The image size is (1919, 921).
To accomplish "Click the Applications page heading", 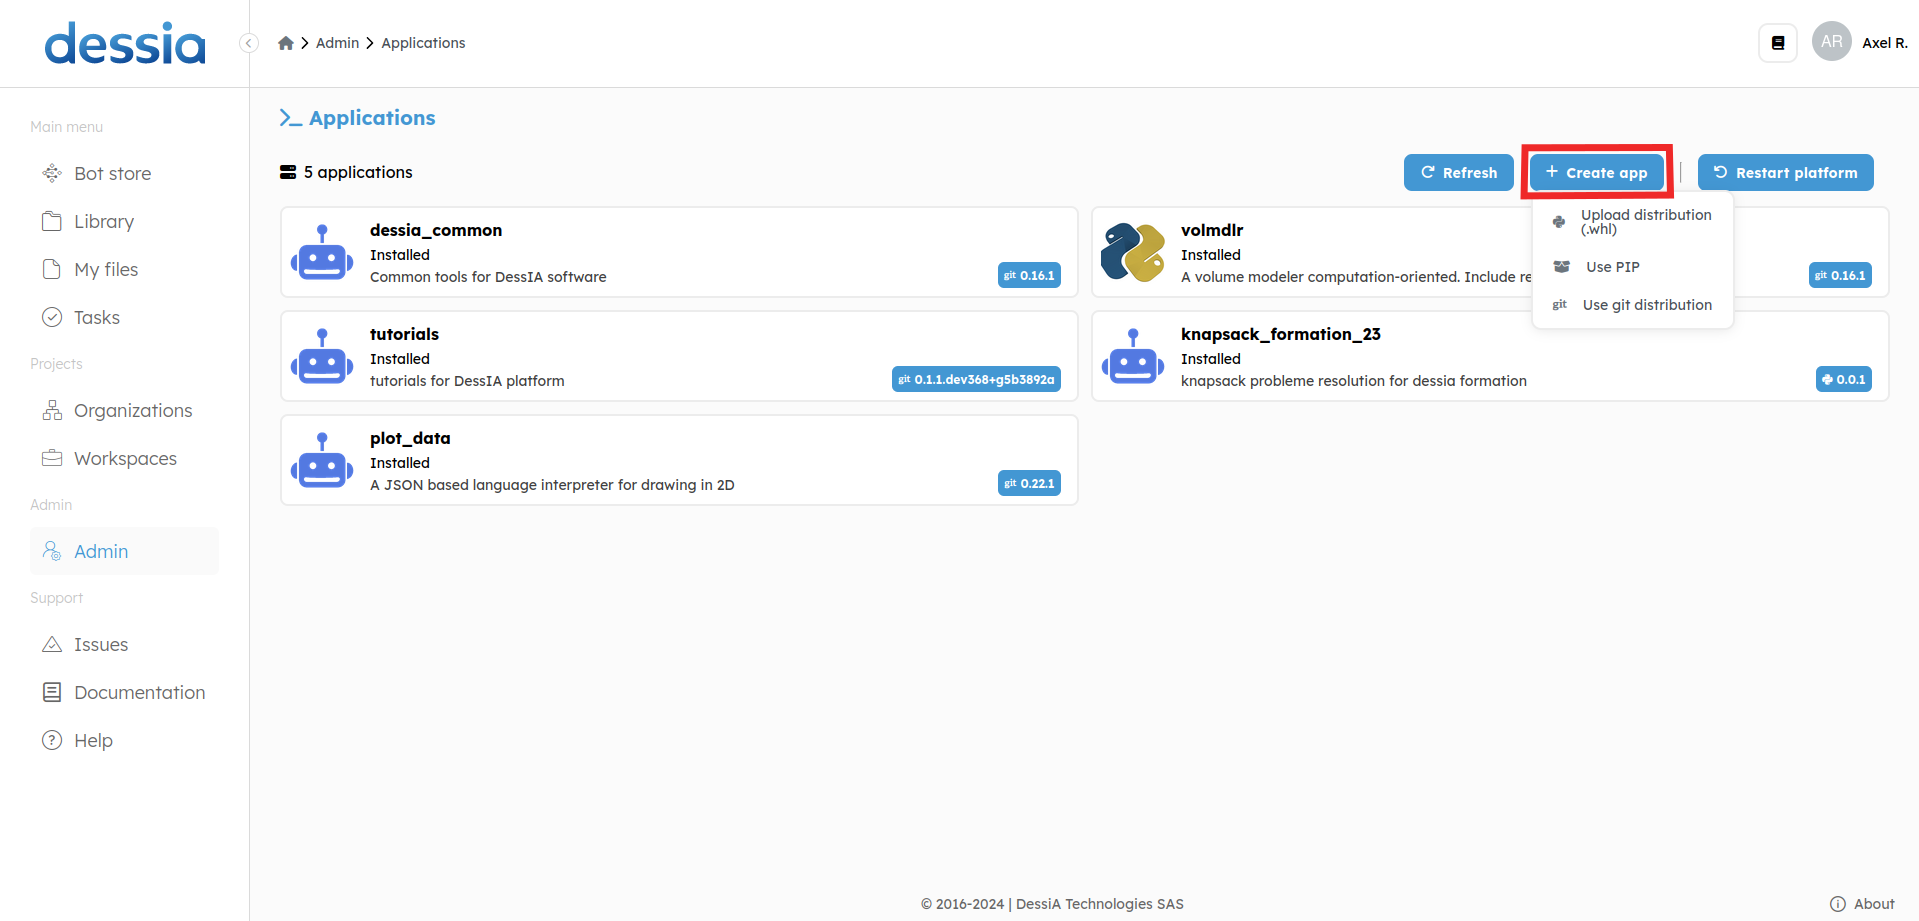I will click(x=358, y=118).
